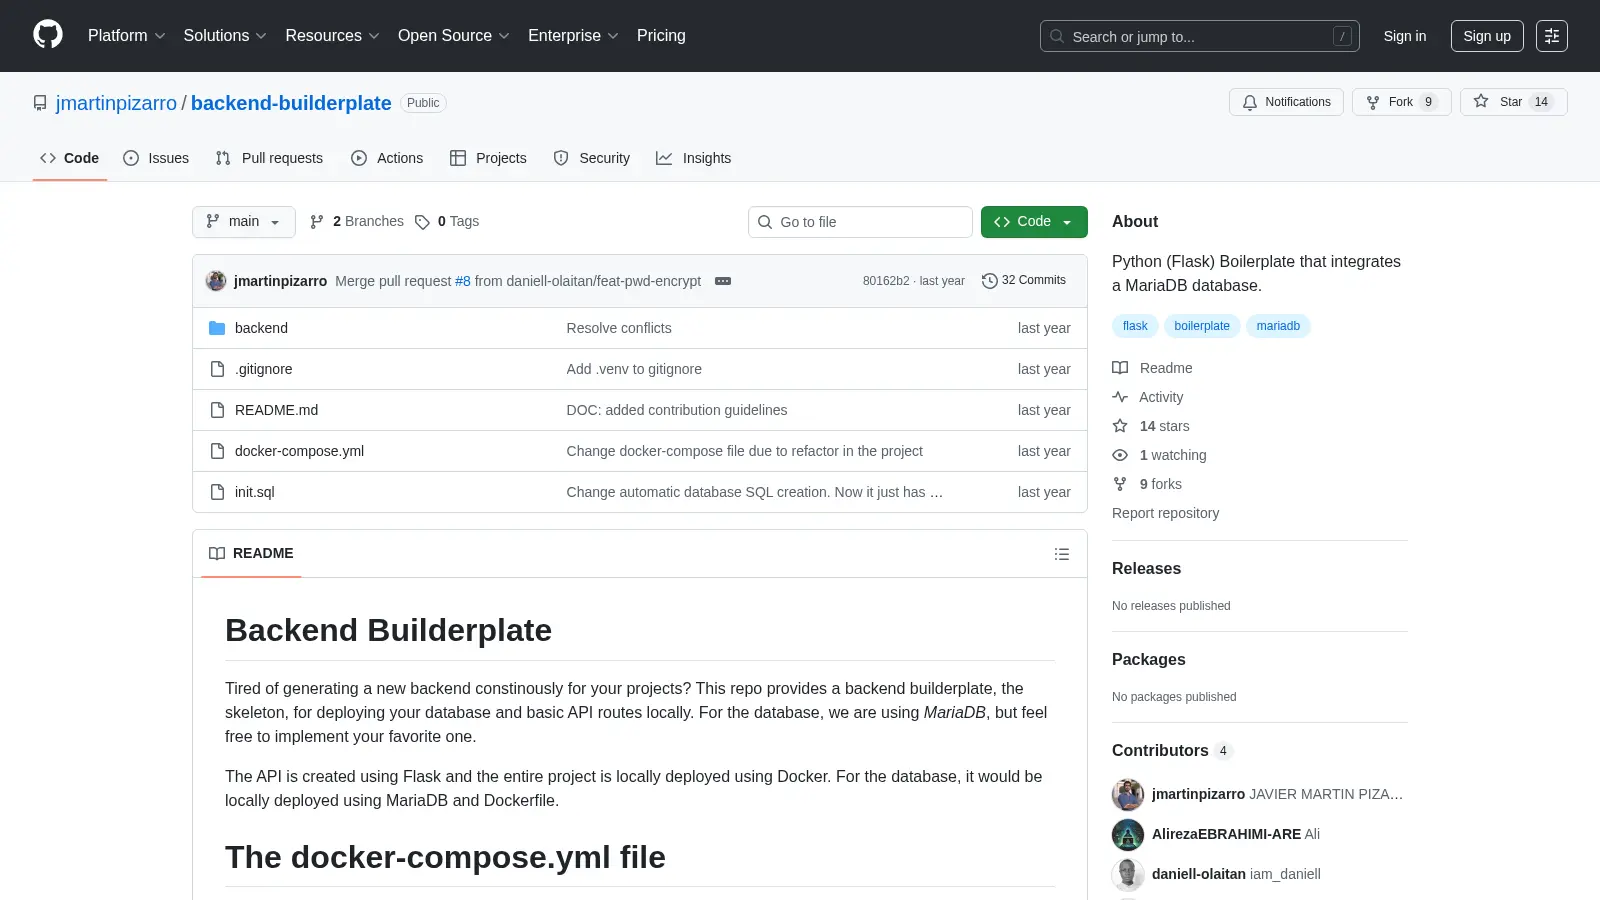Expand the Solutions menu

click(x=225, y=36)
